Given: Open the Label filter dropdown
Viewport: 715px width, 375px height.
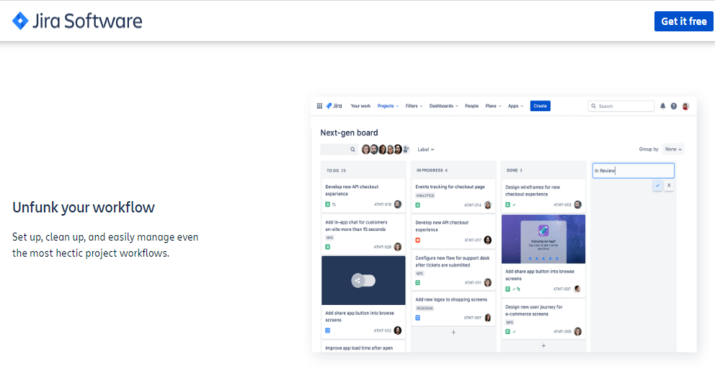Looking at the screenshot, I should pyautogui.click(x=426, y=149).
